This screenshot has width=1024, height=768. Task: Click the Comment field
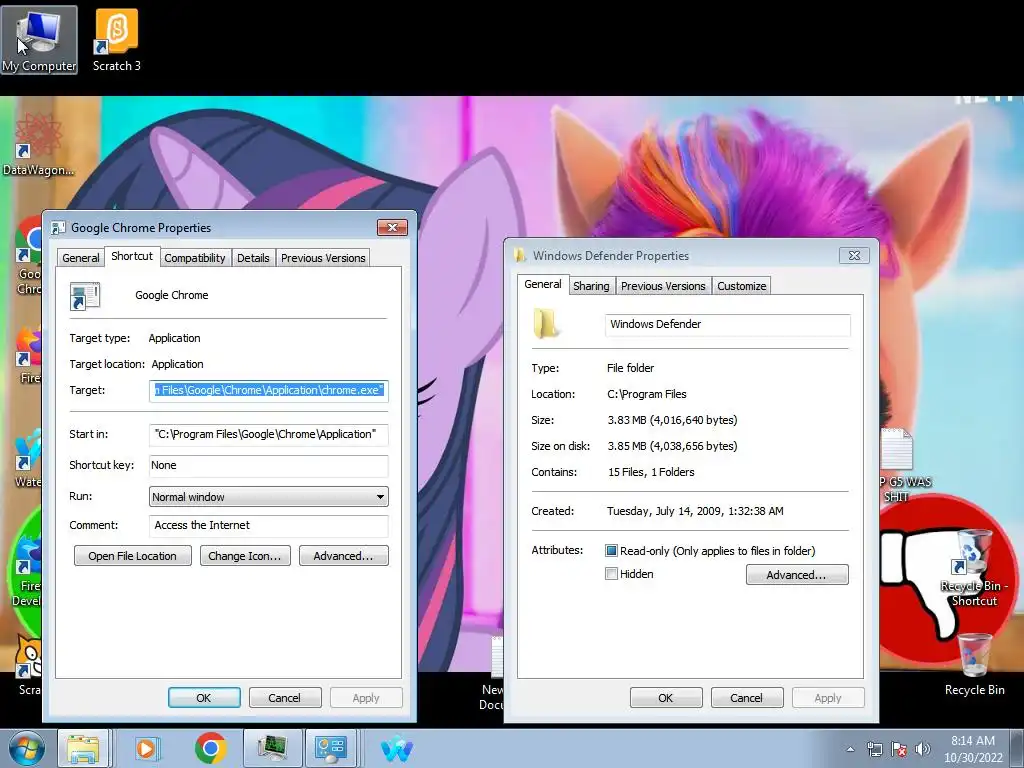click(x=268, y=526)
